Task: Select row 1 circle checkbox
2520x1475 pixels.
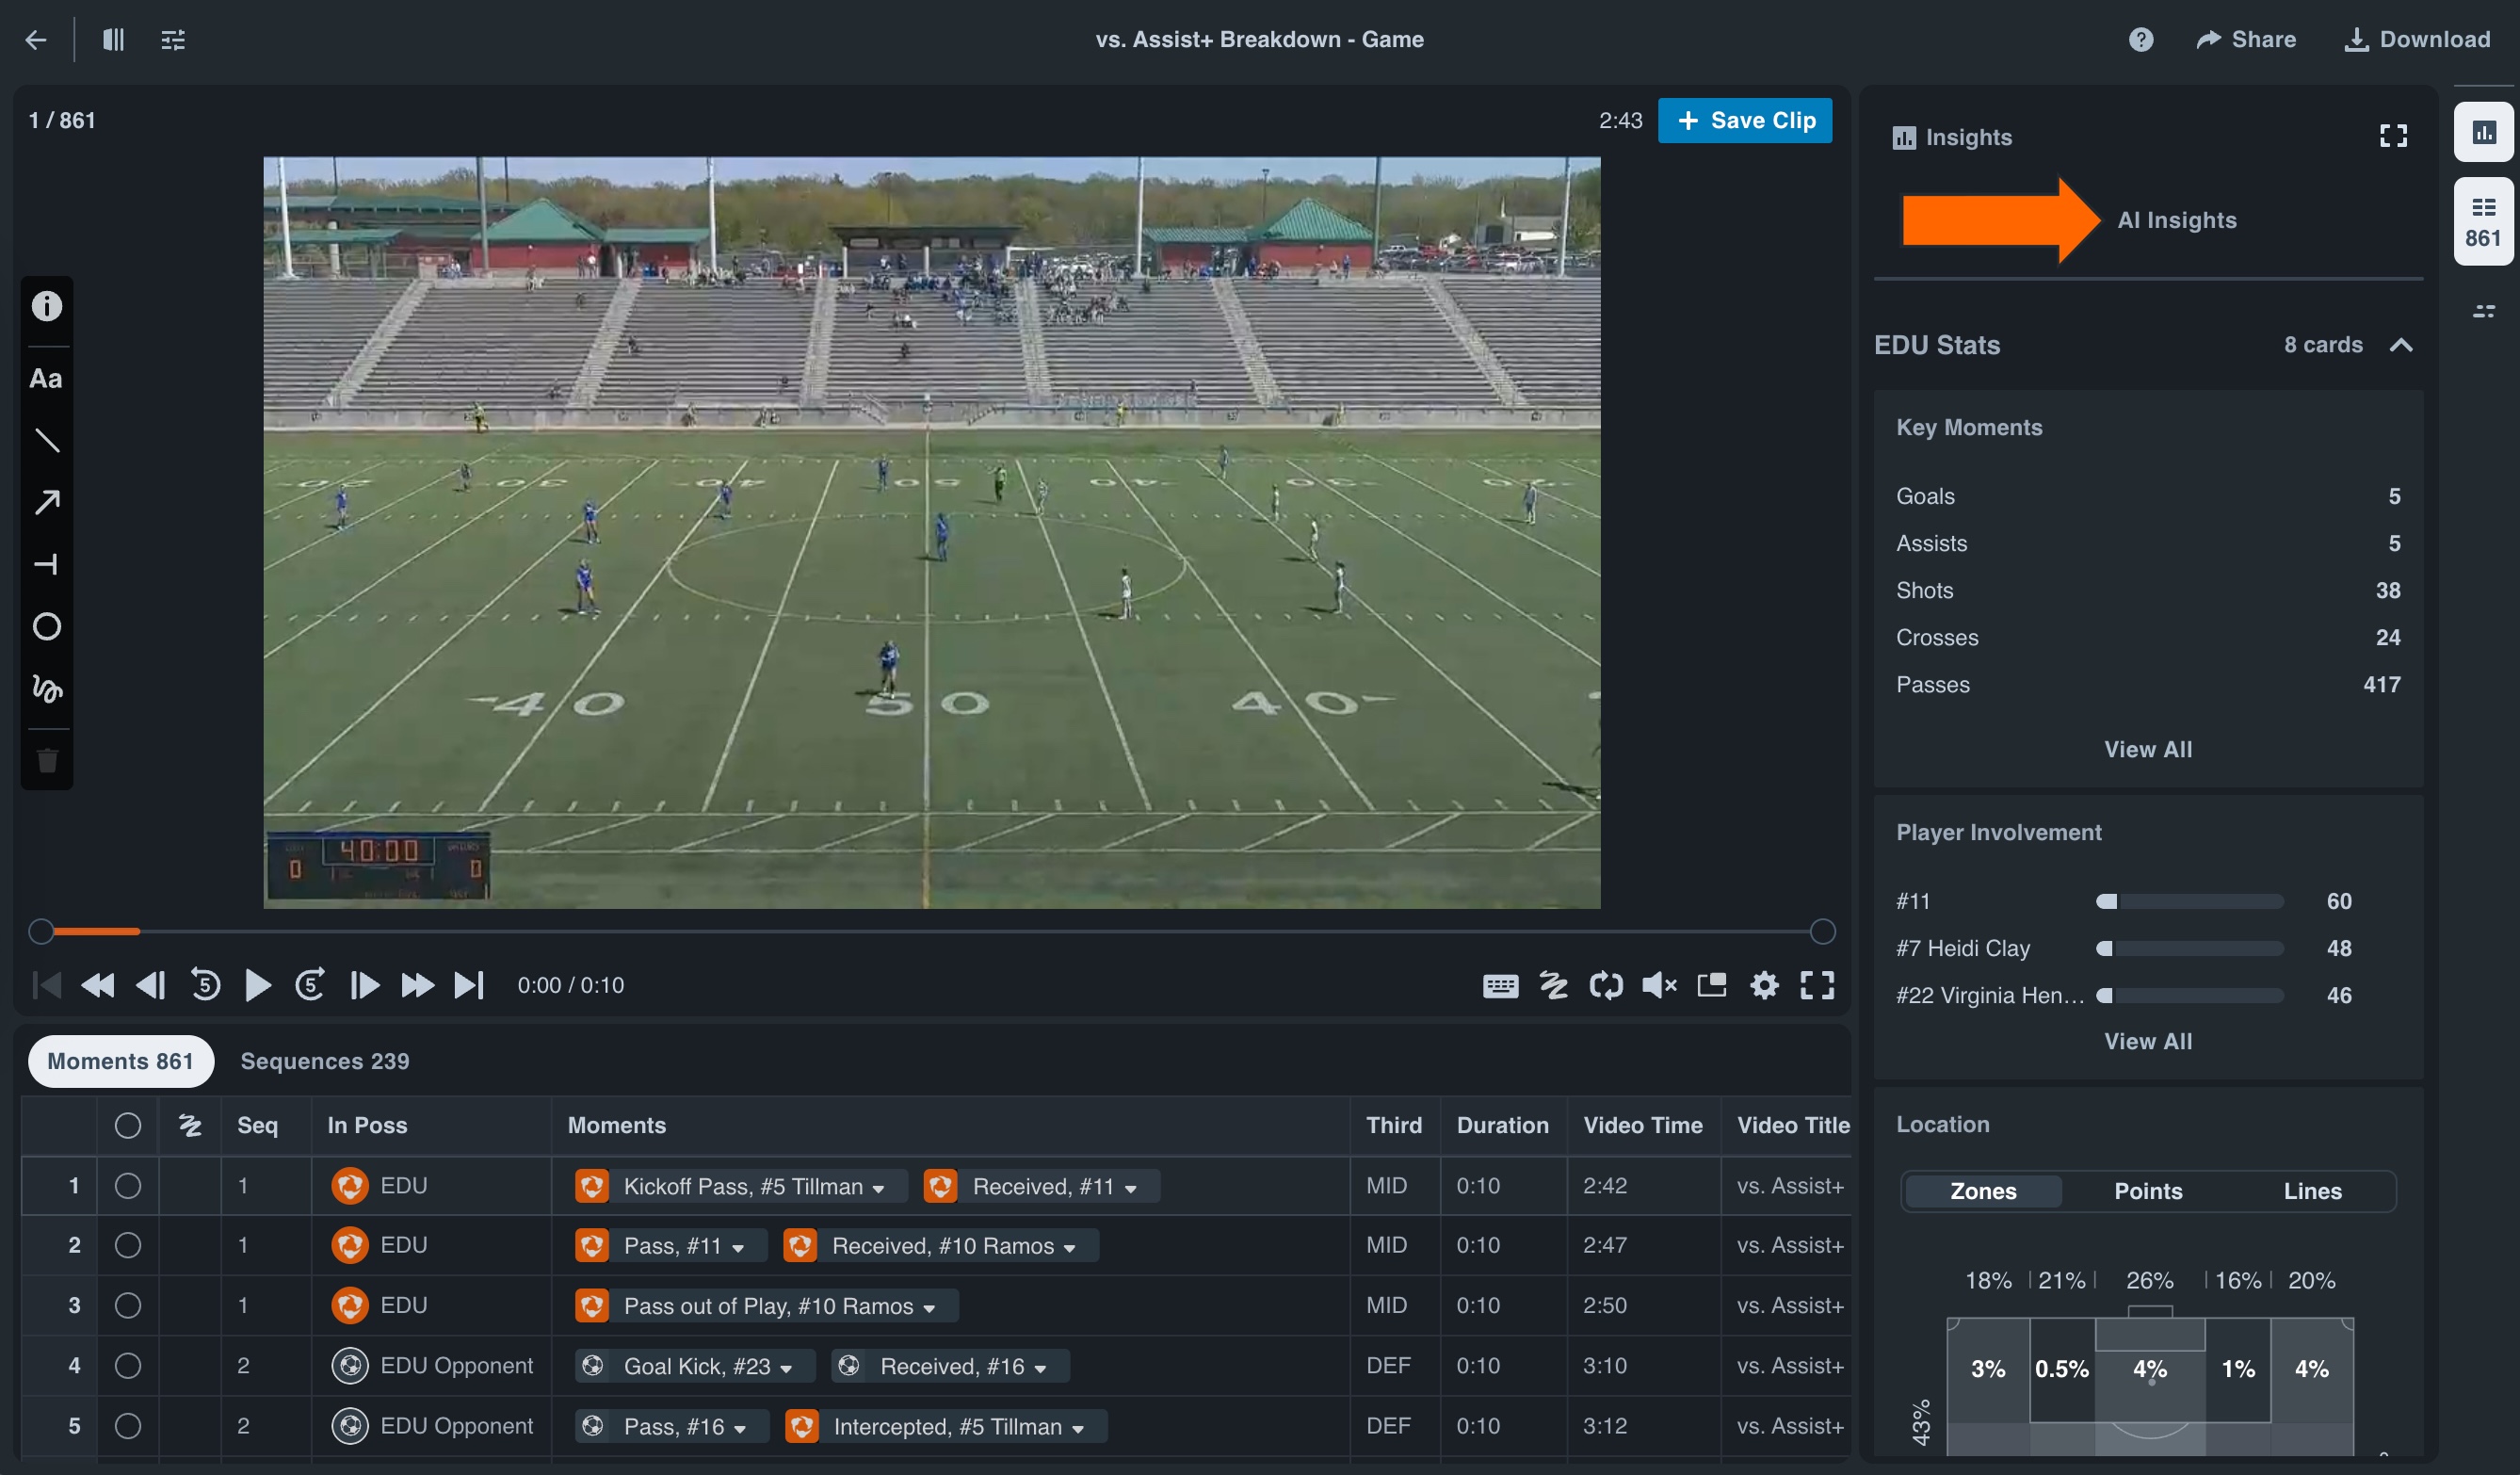Action: [x=128, y=1186]
